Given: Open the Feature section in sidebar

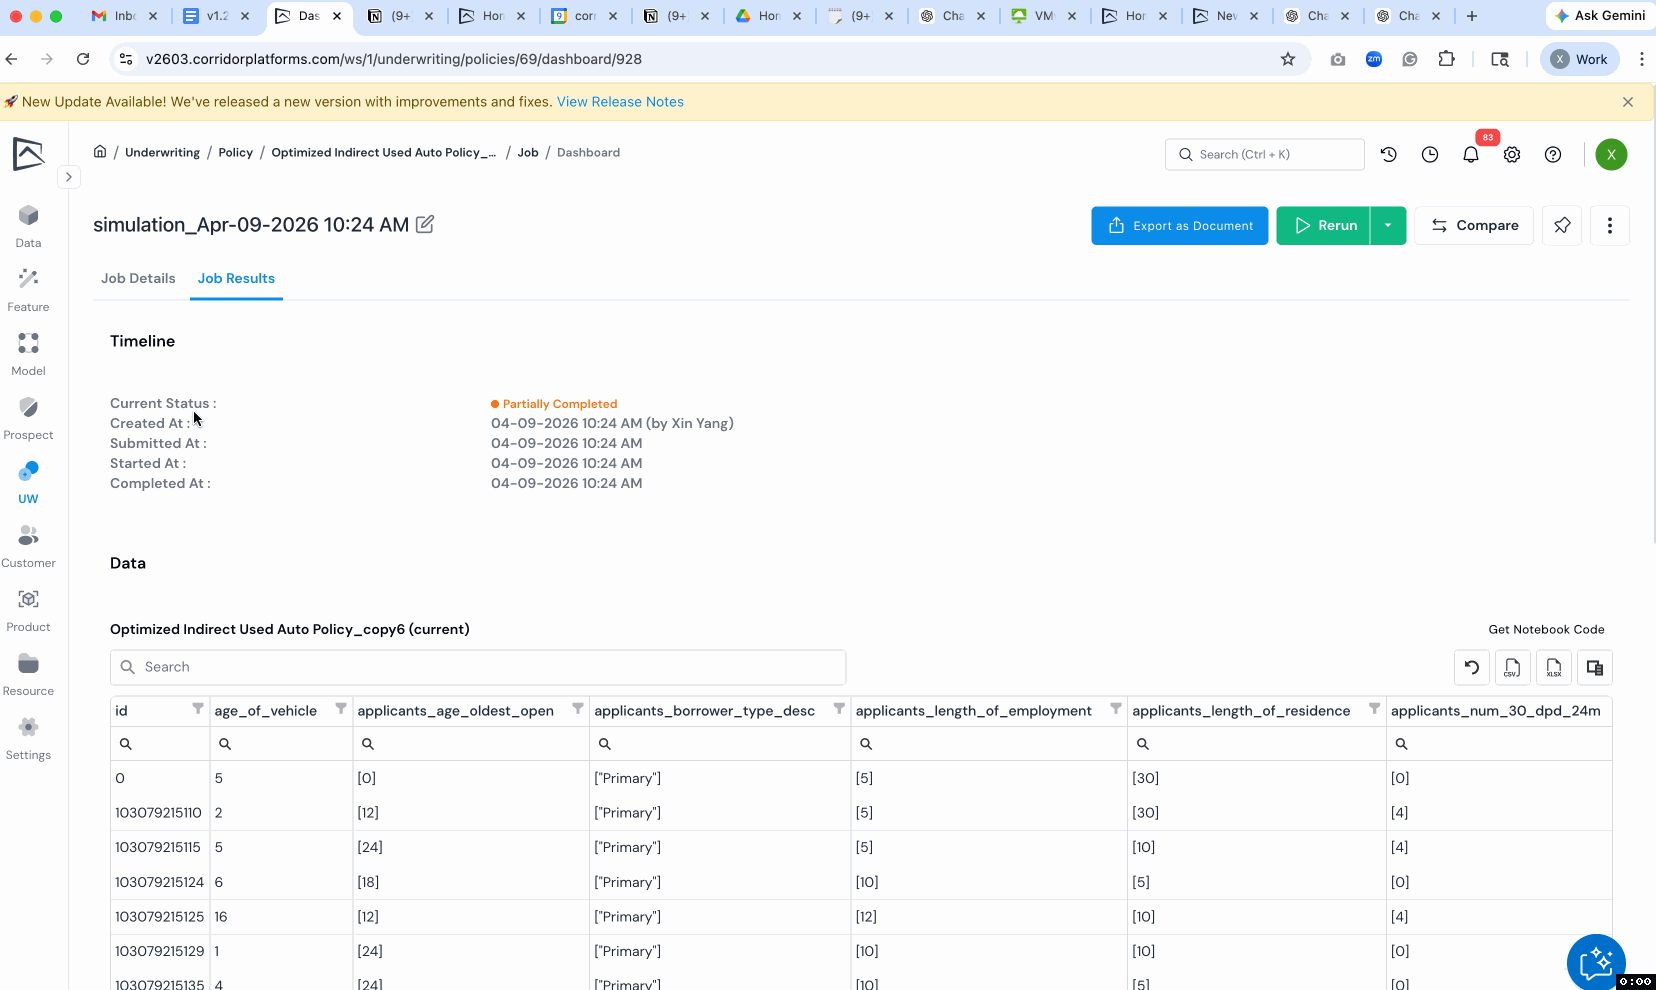Looking at the screenshot, I should click(x=28, y=291).
